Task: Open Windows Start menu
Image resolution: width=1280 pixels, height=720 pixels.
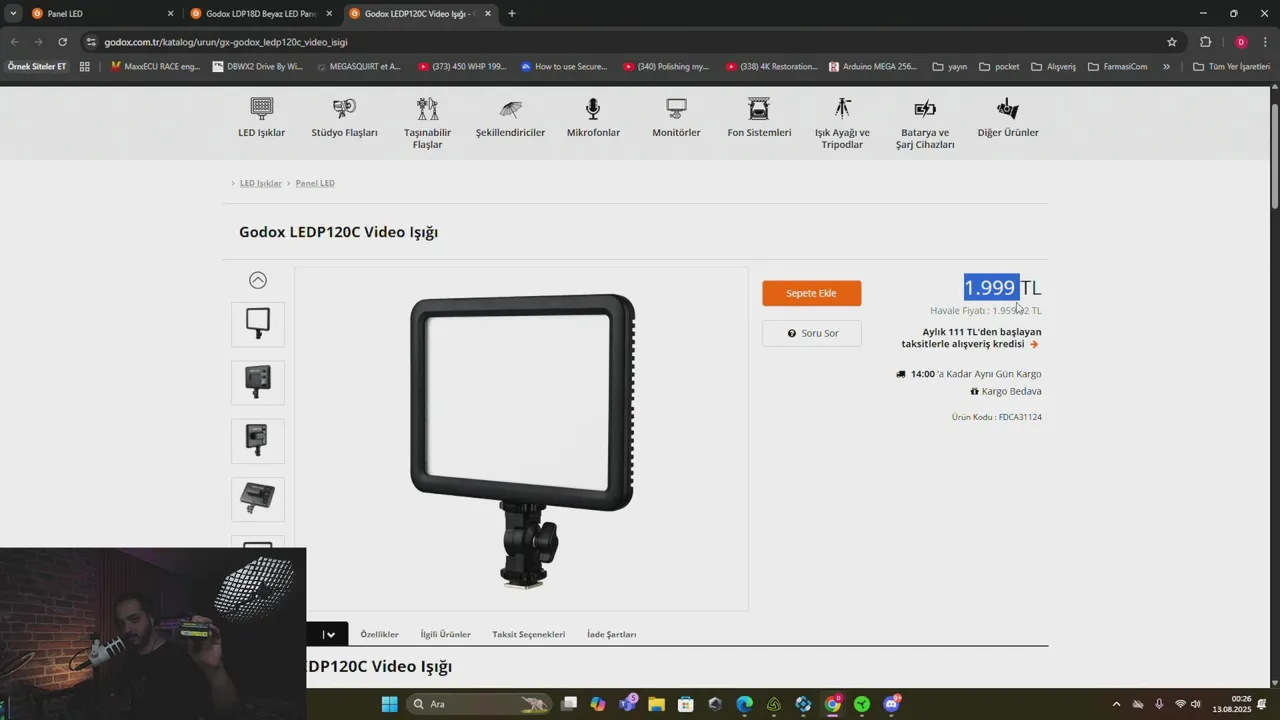Action: 389,704
